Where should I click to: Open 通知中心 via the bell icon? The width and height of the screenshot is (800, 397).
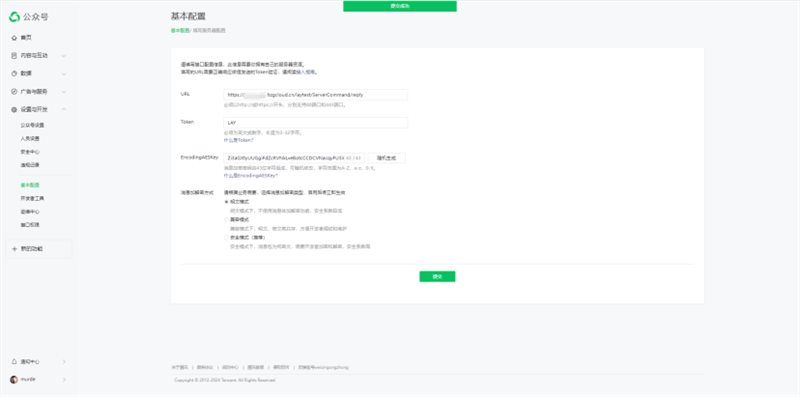click(x=14, y=361)
